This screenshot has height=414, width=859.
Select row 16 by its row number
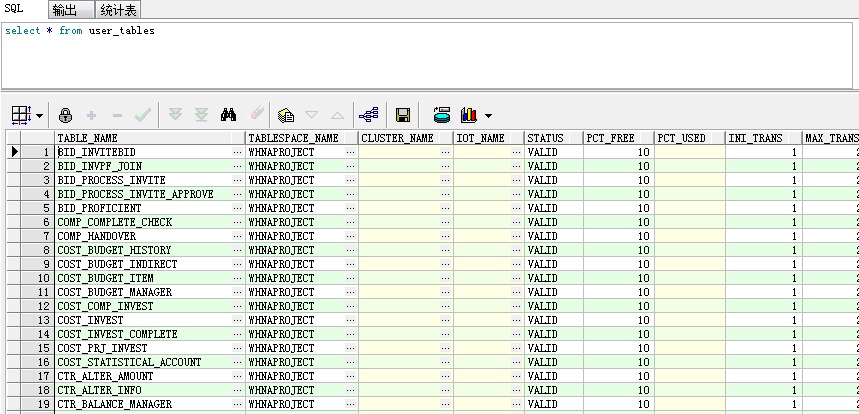37,363
